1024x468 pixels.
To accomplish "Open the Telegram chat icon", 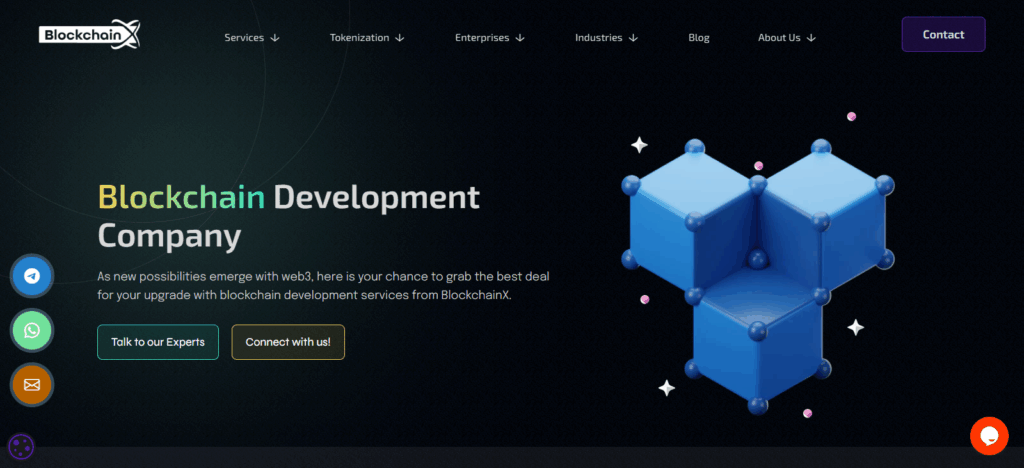I will (32, 275).
